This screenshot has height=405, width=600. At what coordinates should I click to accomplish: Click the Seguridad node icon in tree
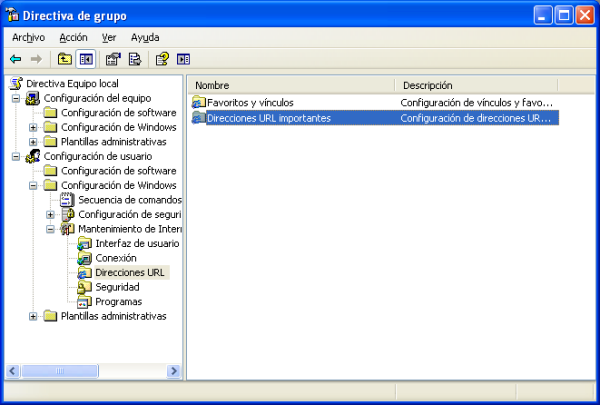click(84, 287)
